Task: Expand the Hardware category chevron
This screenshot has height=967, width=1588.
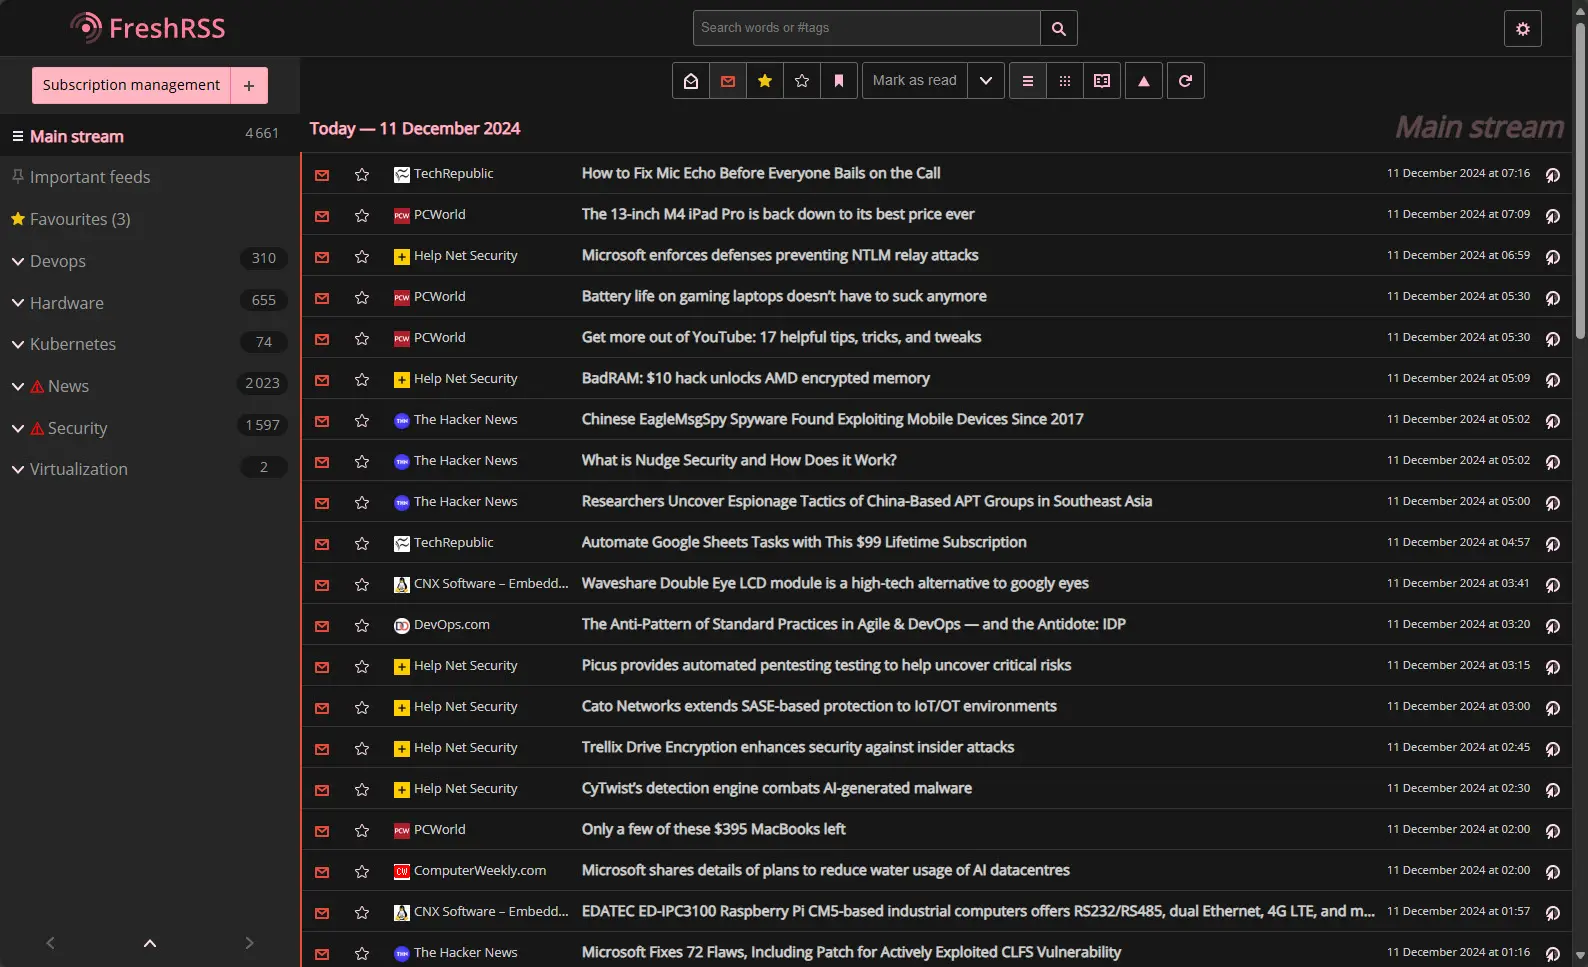Action: (18, 303)
